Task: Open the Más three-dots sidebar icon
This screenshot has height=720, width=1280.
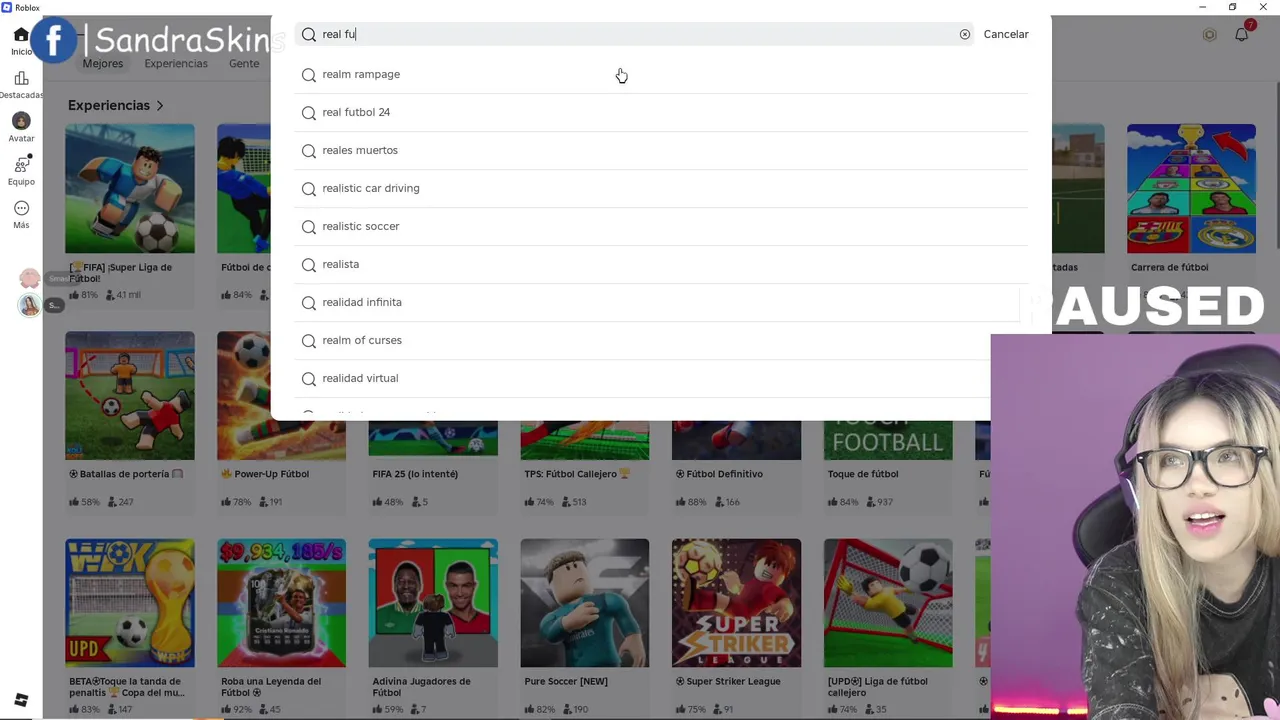Action: pos(21,208)
